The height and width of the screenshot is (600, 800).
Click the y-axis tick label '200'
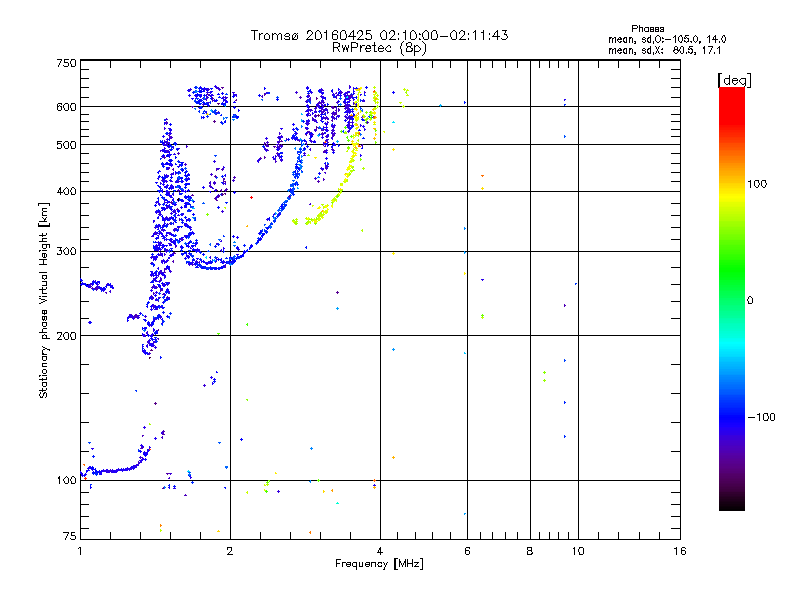click(x=66, y=336)
